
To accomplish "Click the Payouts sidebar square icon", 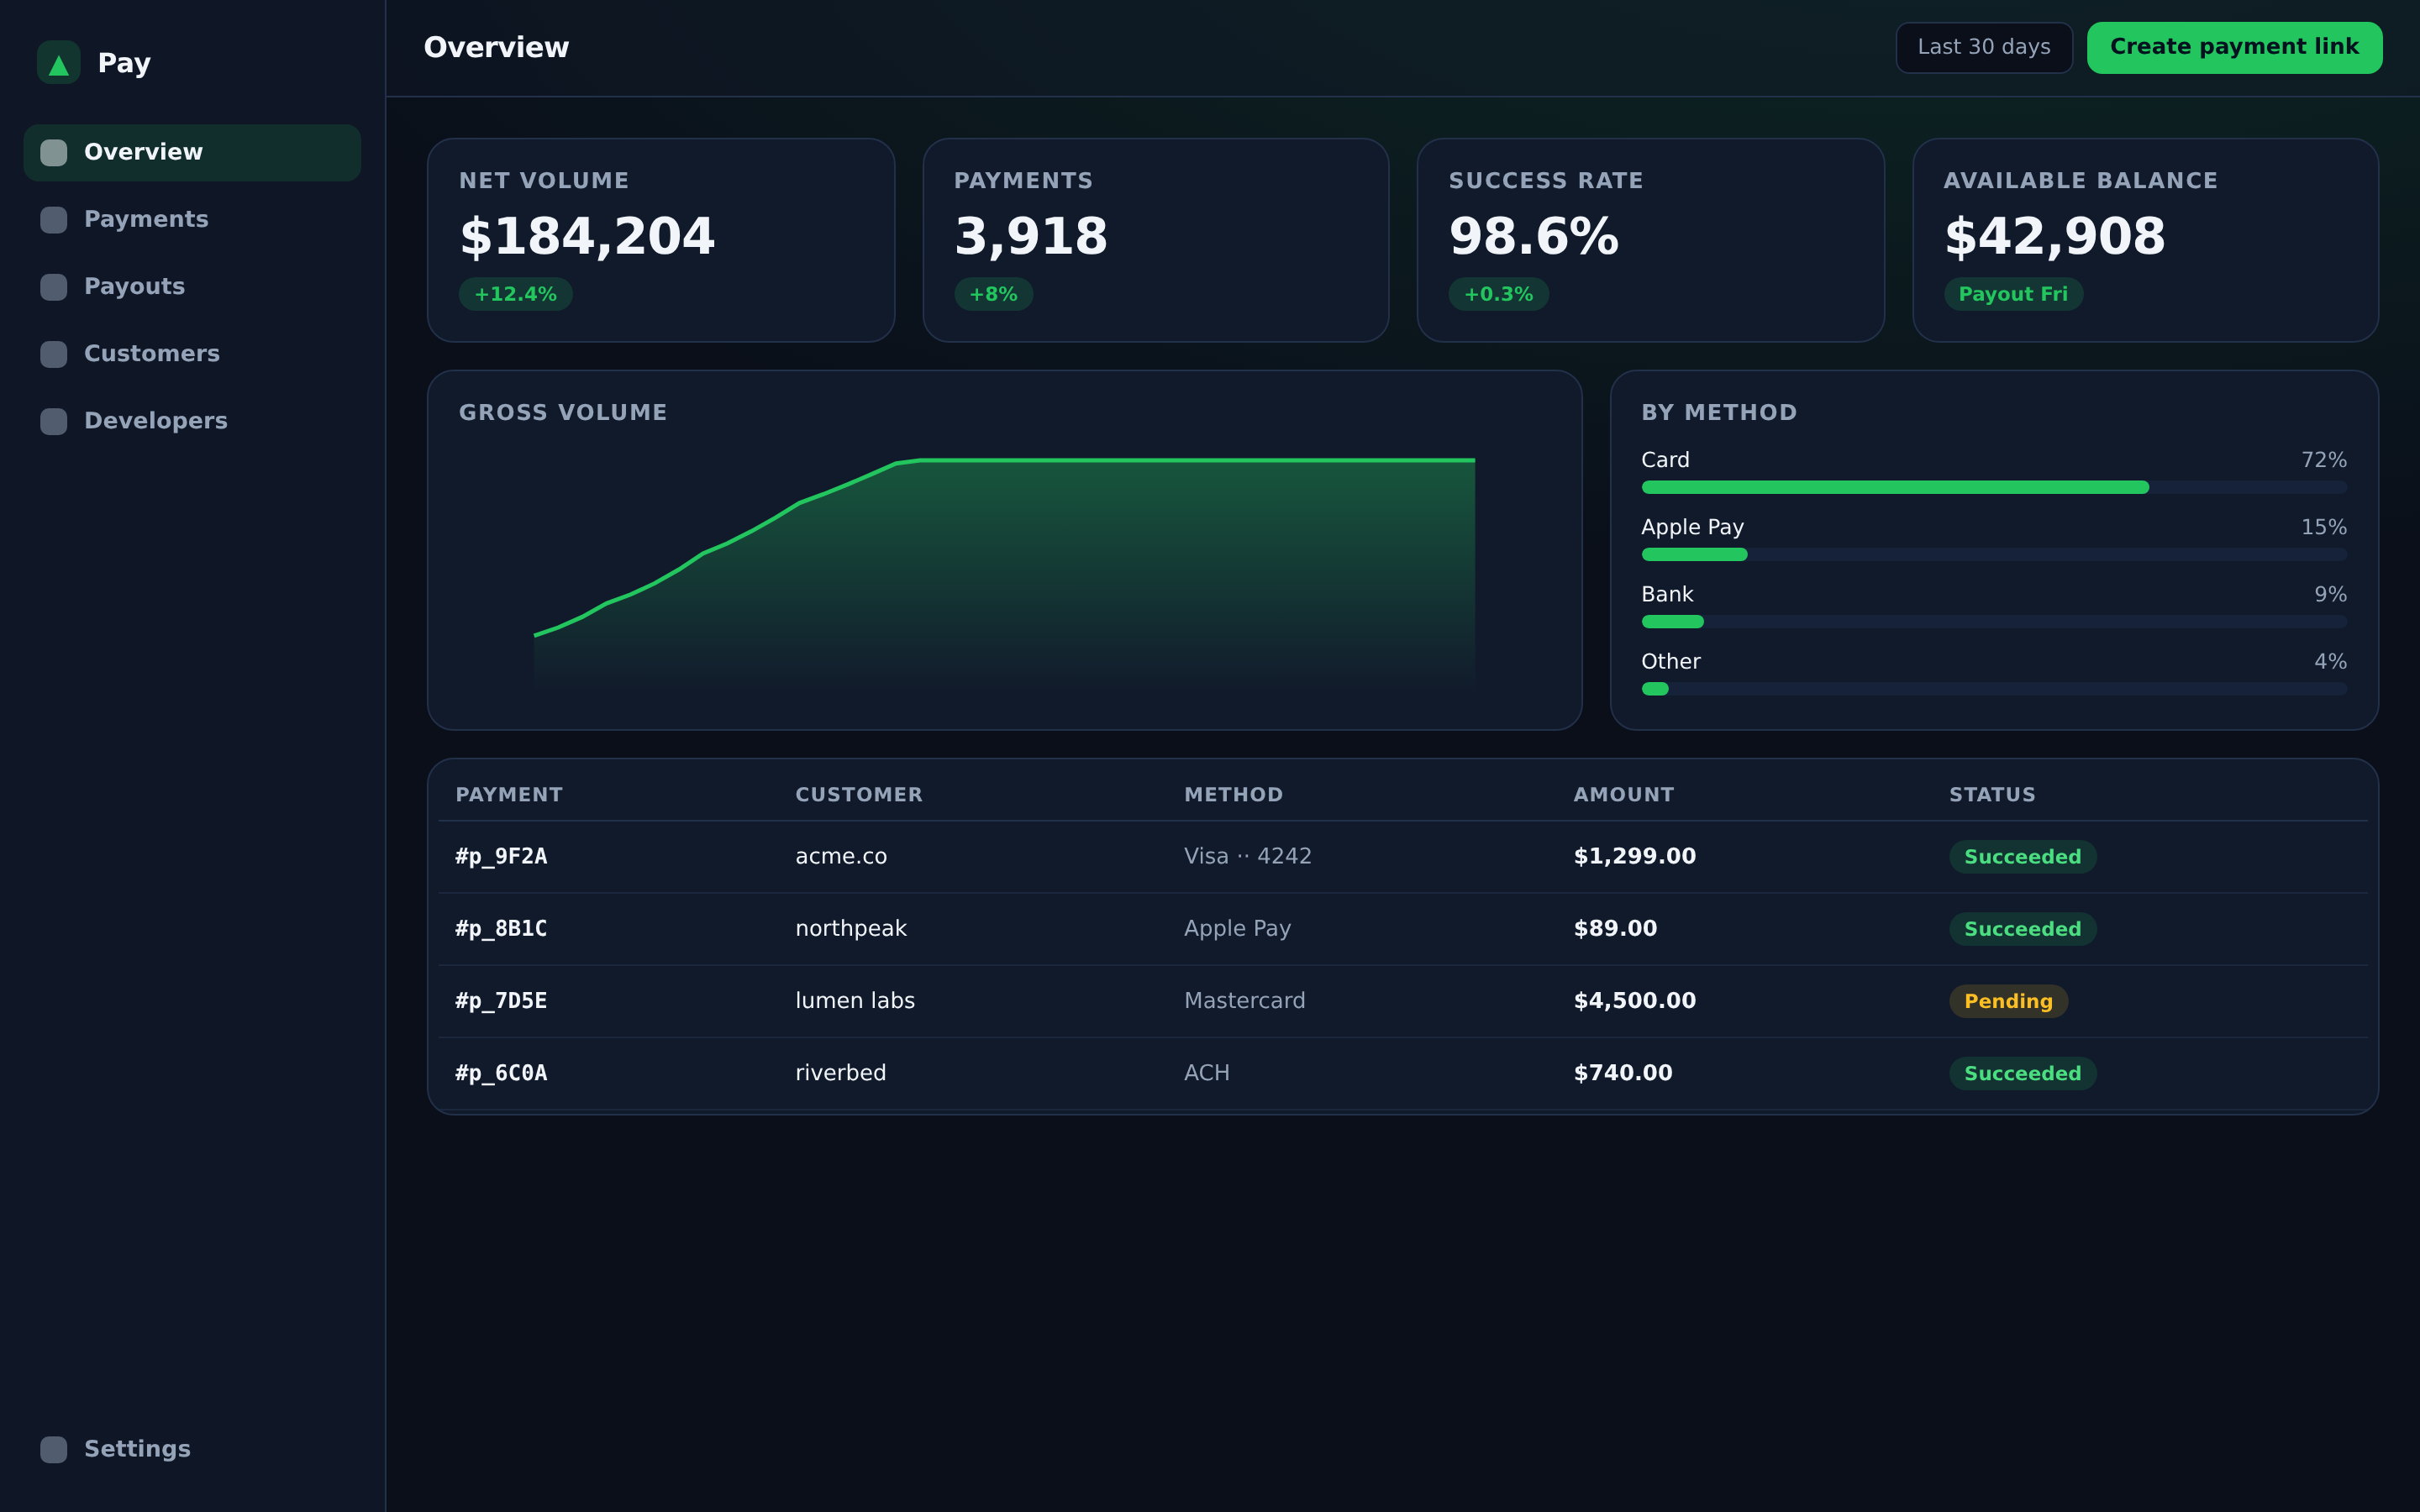I will click(54, 287).
